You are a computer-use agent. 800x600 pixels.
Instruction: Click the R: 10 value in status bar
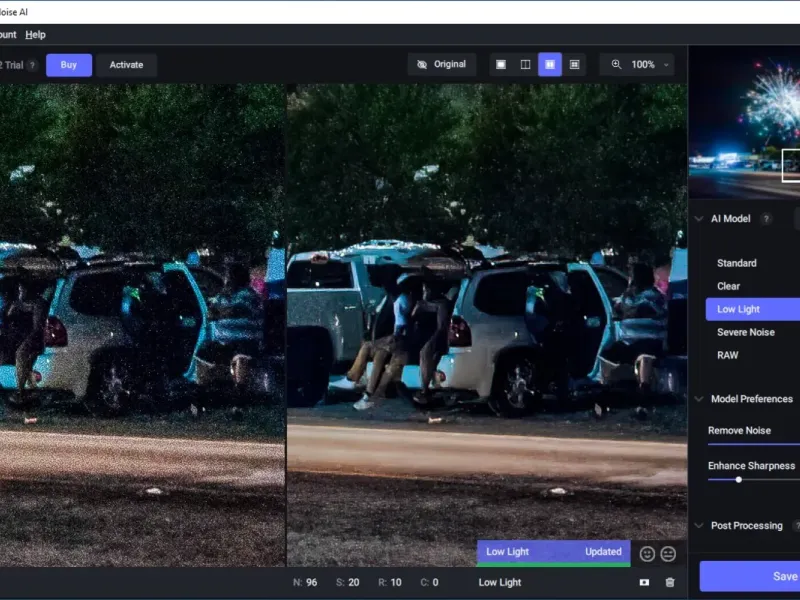point(390,583)
